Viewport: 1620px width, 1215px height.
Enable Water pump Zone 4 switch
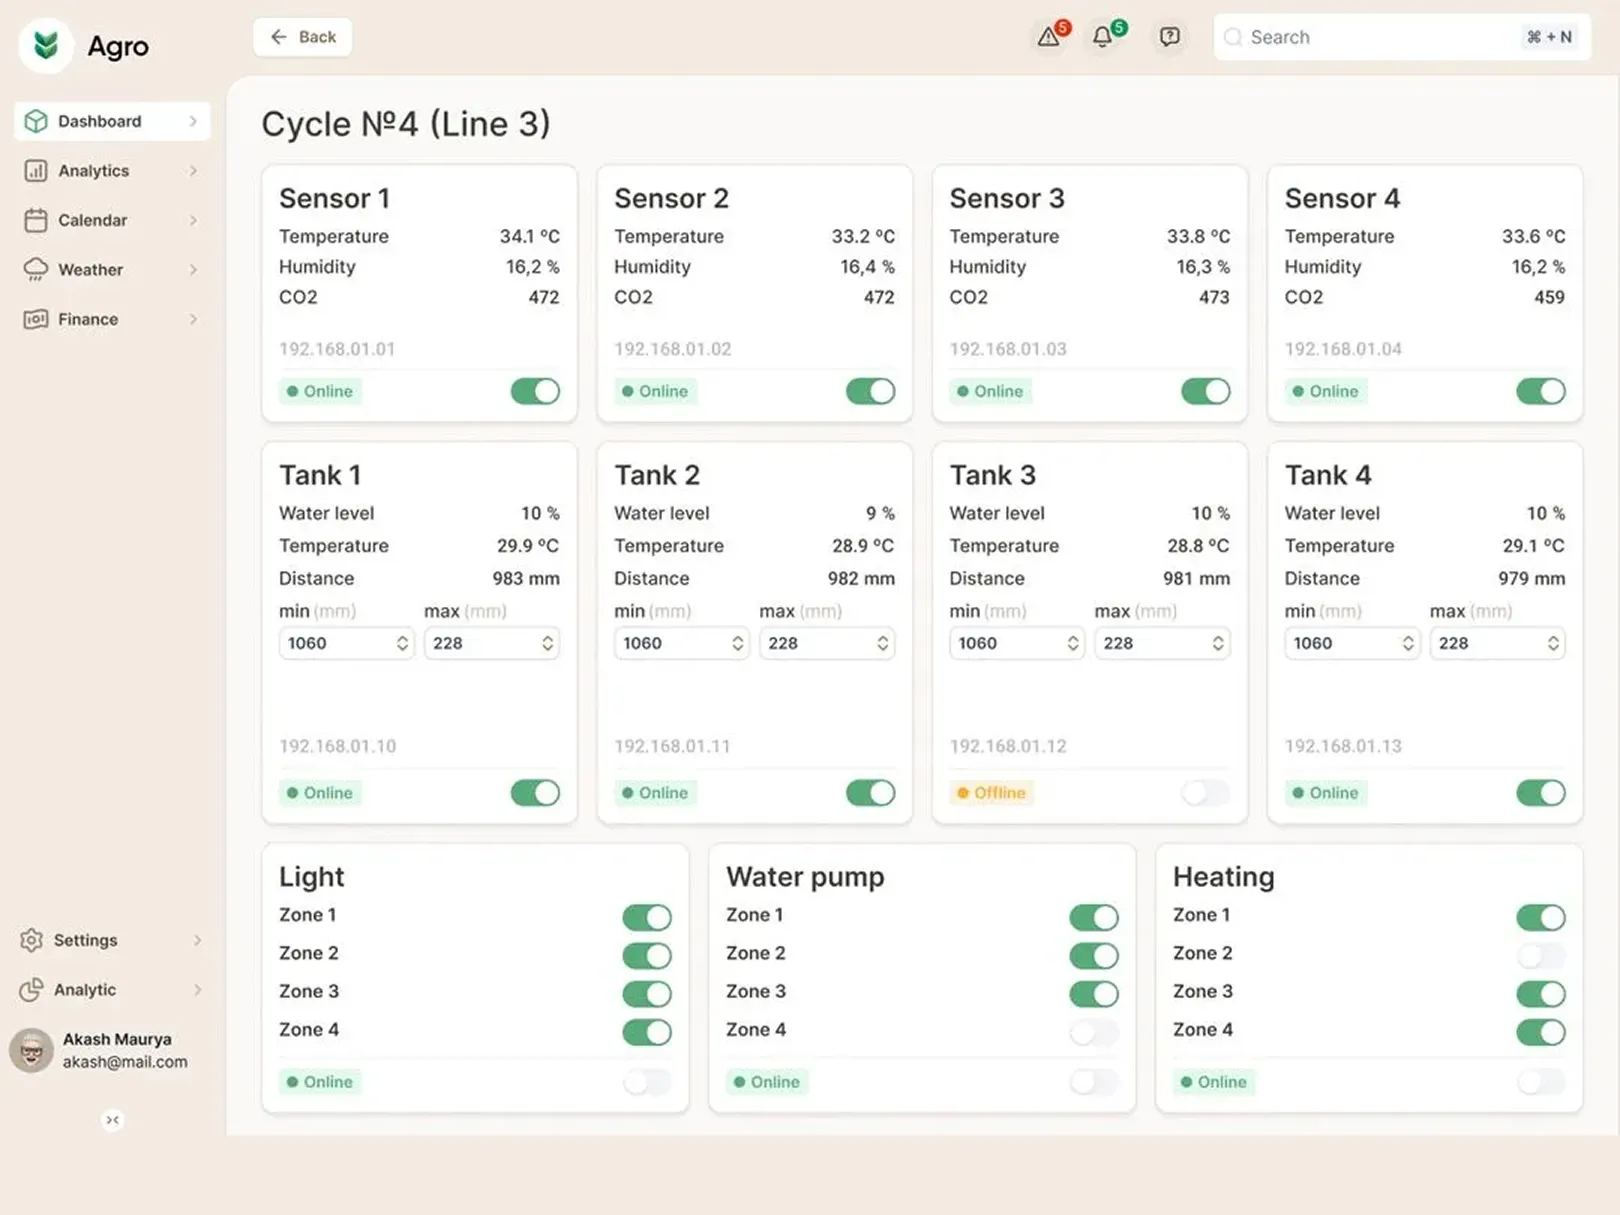point(1094,1032)
